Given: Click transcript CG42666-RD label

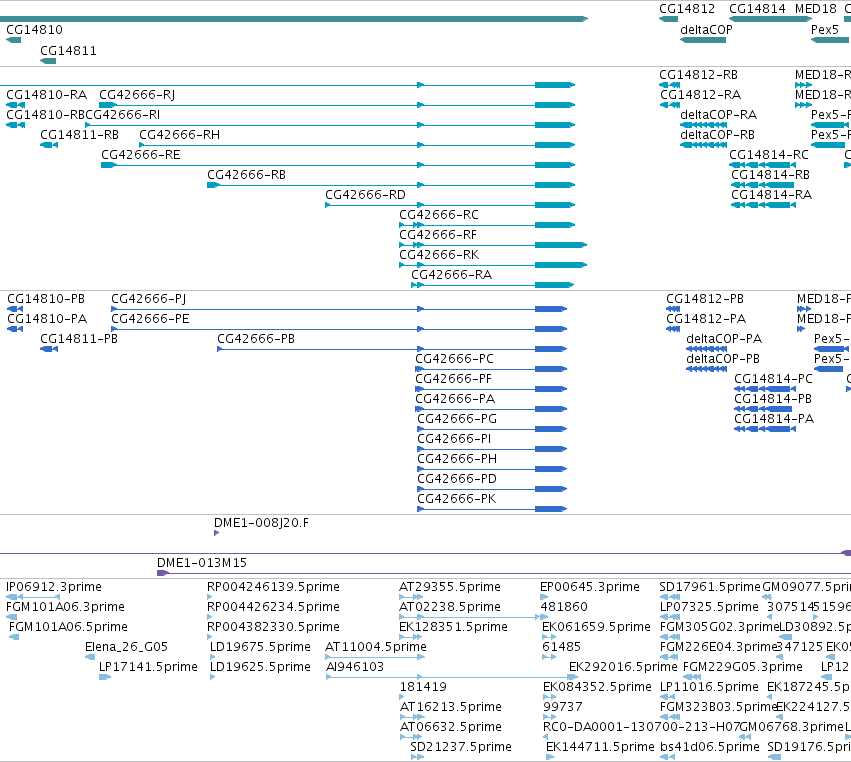Looking at the screenshot, I should [365, 195].
